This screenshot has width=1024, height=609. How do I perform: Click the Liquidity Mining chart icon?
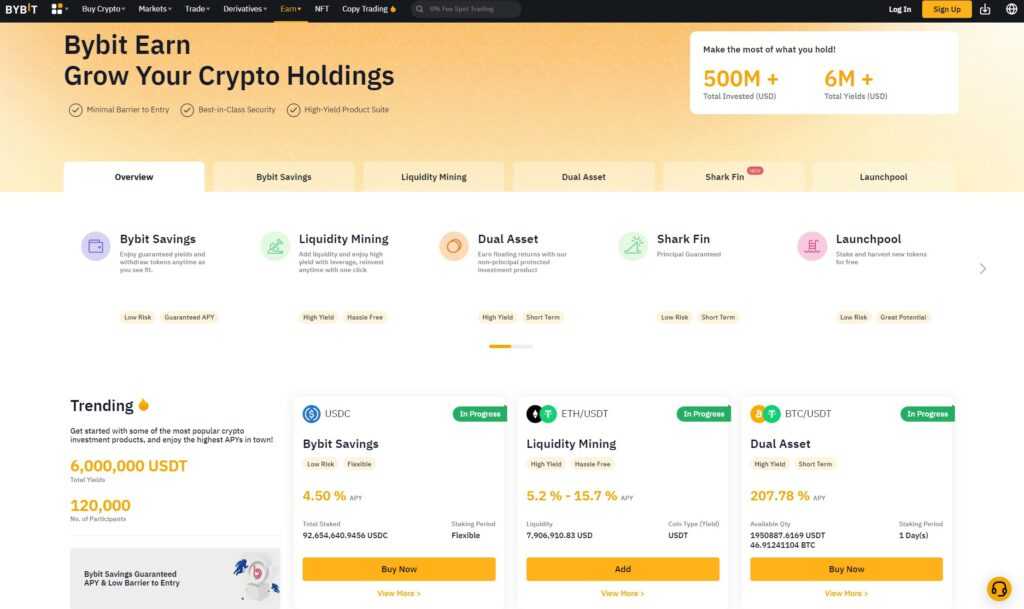pyautogui.click(x=275, y=244)
